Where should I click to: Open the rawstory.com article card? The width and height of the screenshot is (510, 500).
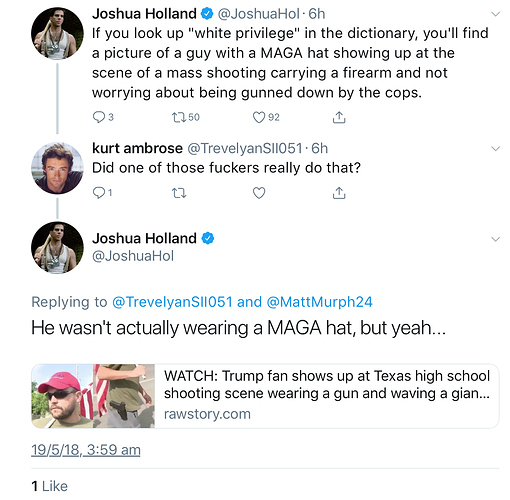(265, 396)
